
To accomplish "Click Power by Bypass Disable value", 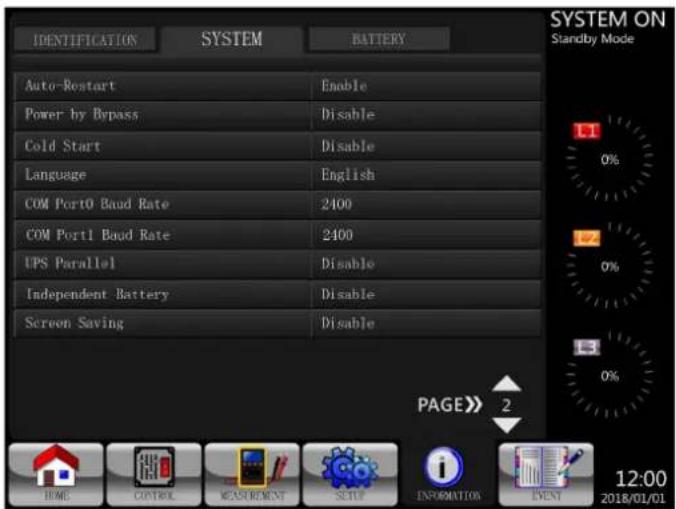I will coord(348,114).
